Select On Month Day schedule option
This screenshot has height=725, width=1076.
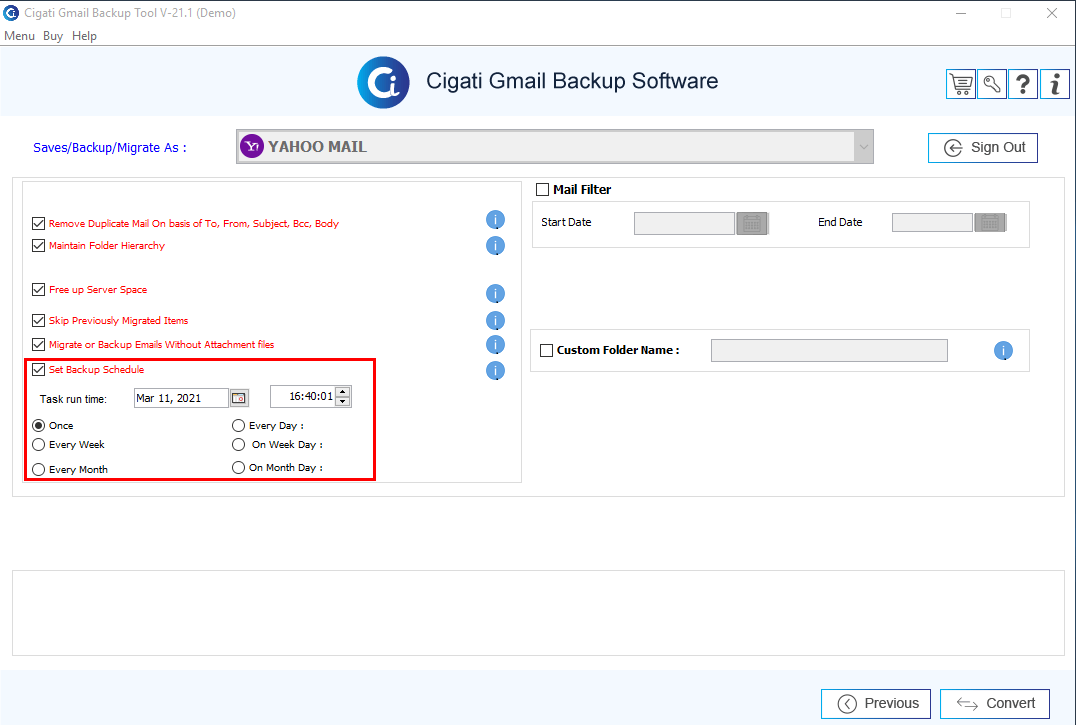(x=238, y=467)
